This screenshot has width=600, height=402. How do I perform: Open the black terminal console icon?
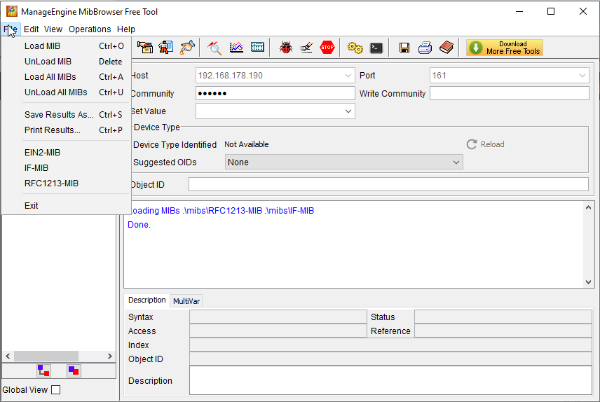pyautogui.click(x=376, y=47)
